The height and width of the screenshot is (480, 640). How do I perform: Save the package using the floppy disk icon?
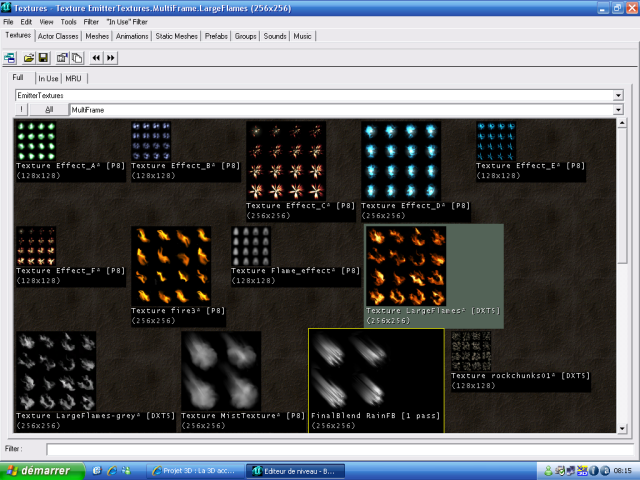click(44, 58)
